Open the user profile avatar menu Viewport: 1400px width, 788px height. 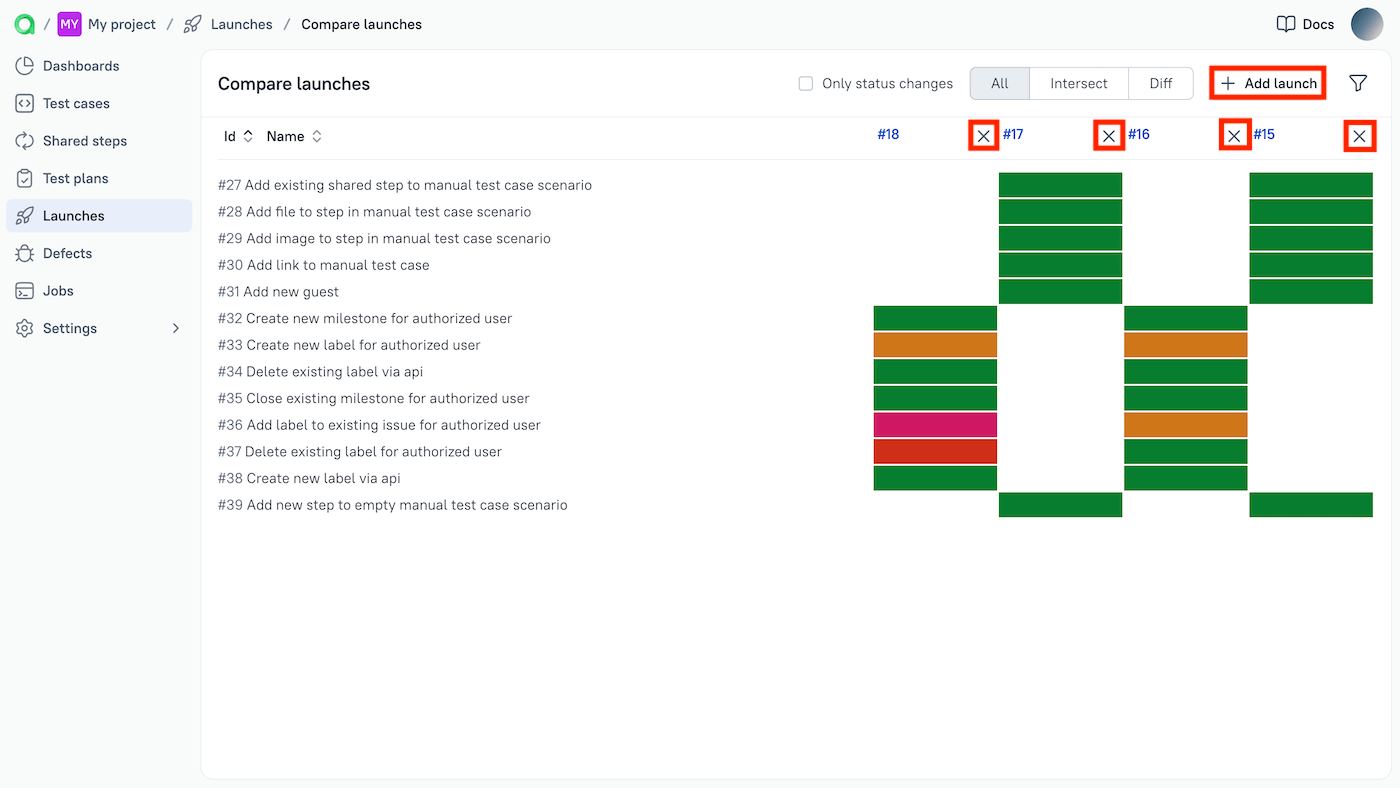click(x=1367, y=23)
